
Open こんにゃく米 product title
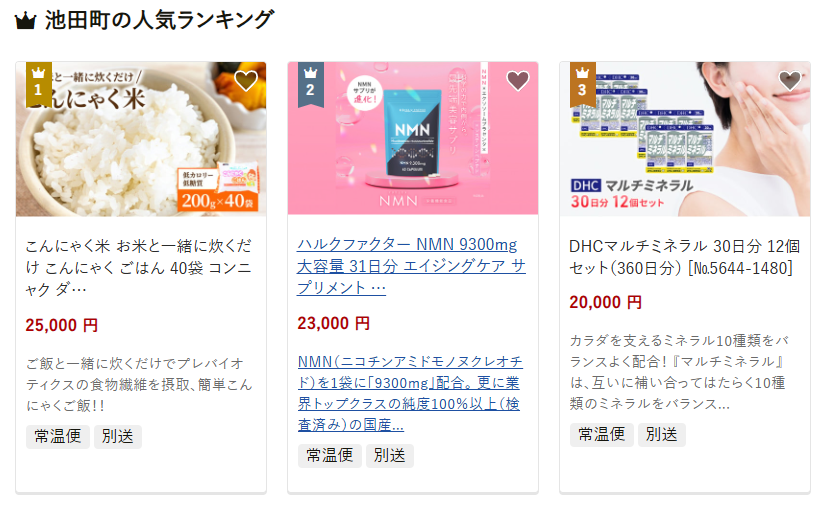pyautogui.click(x=139, y=268)
